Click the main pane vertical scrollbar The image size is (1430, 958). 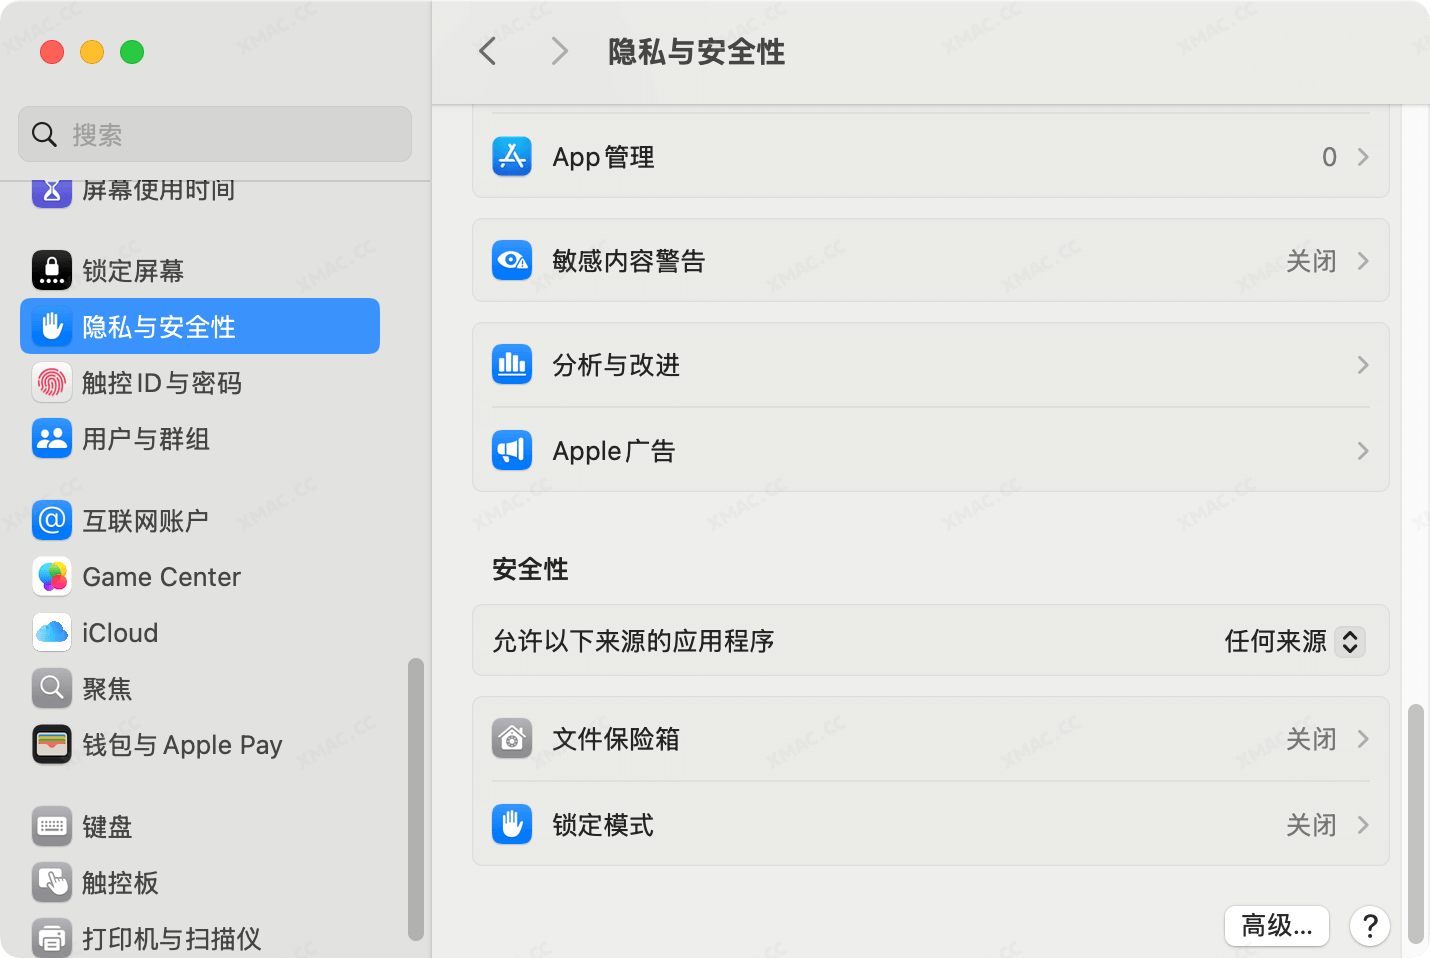point(1415,823)
